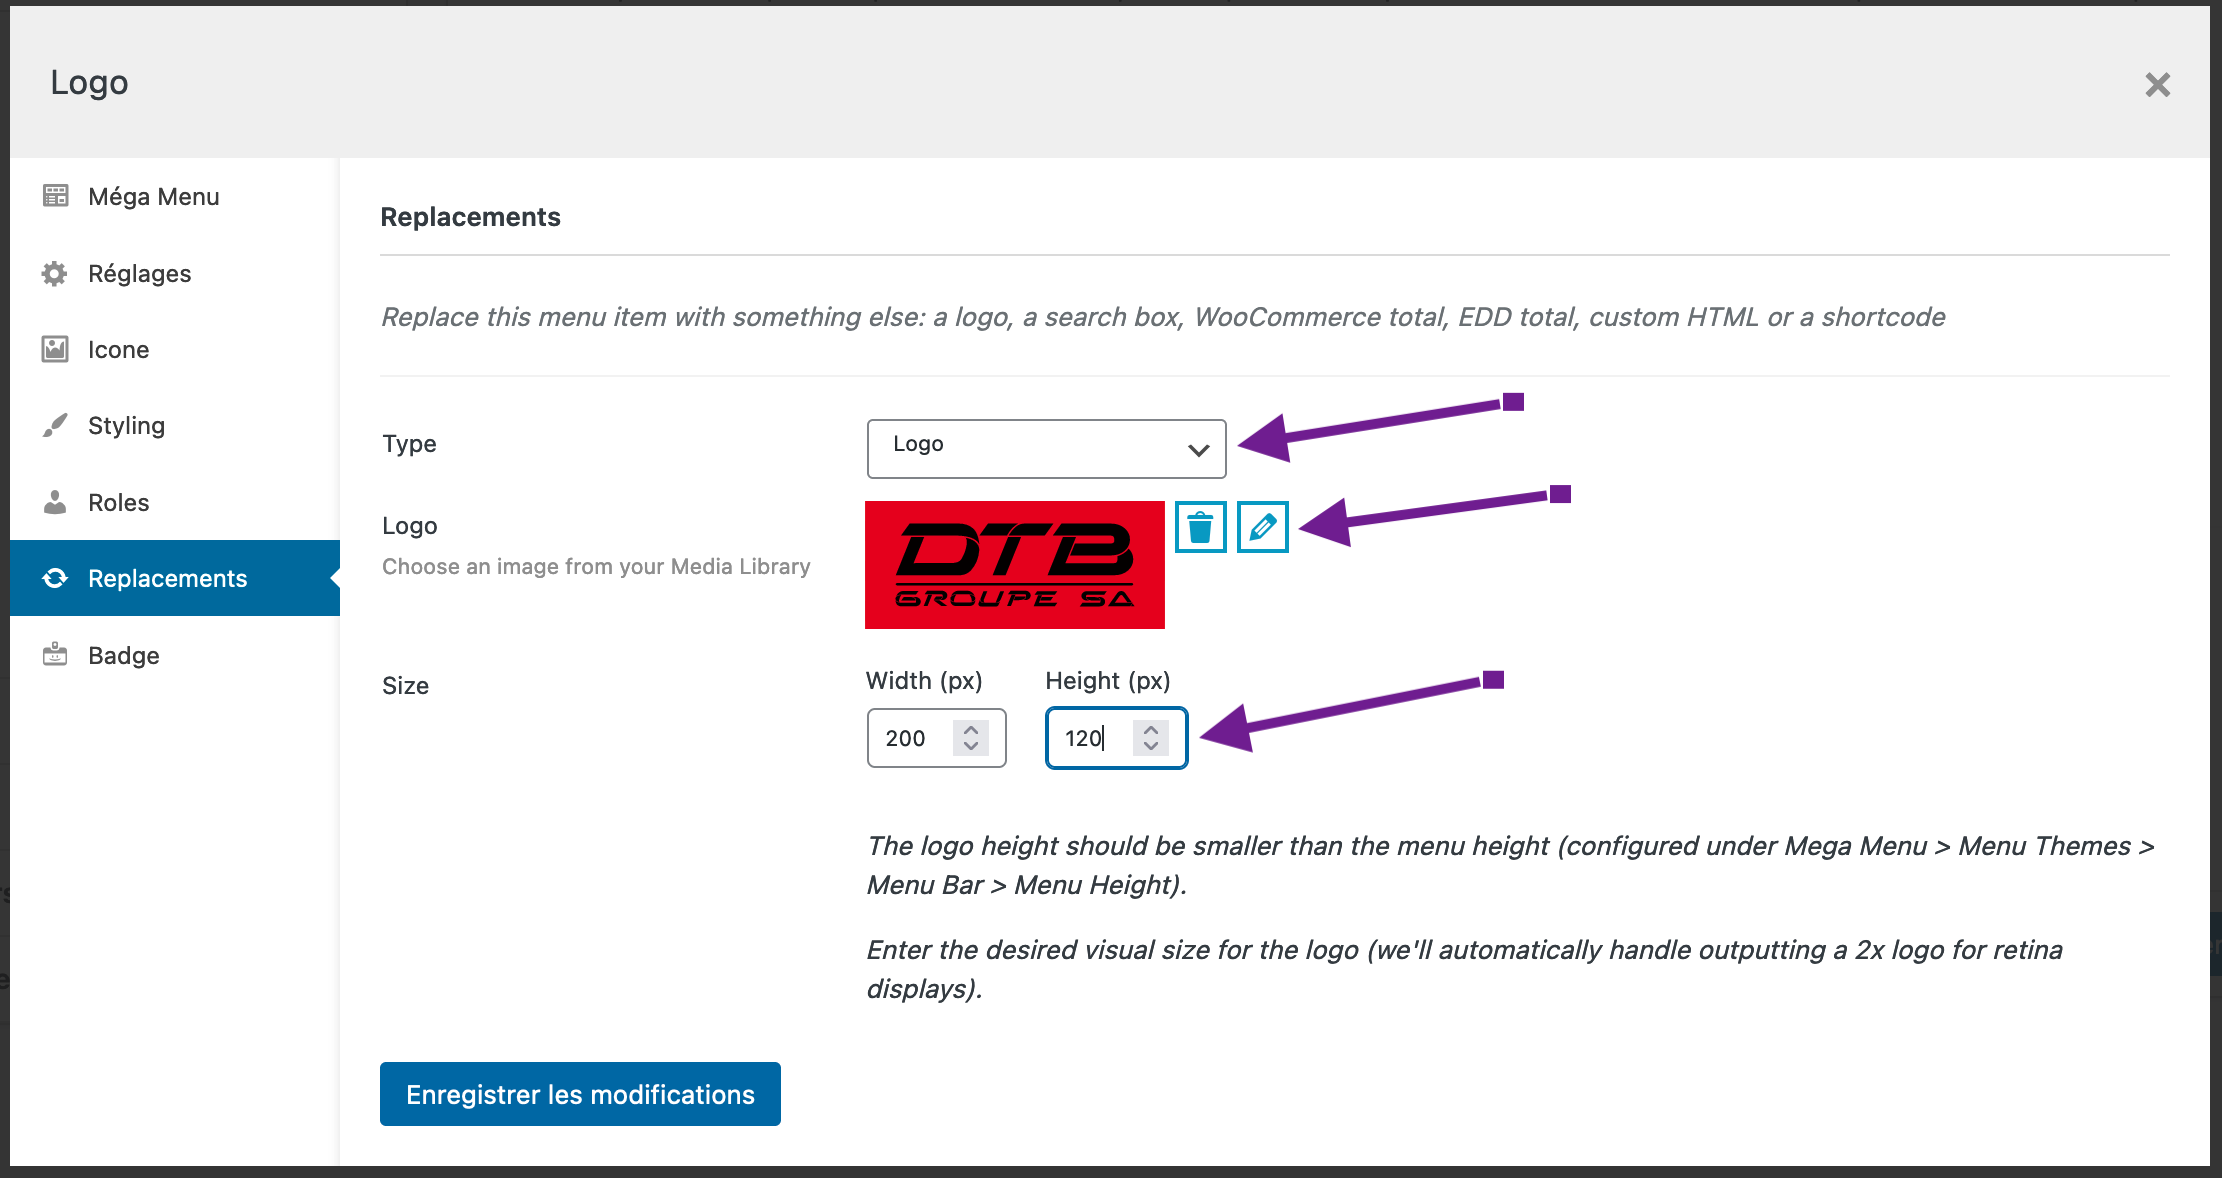Open the Méga Menu tab
The image size is (2222, 1178).
(x=153, y=196)
